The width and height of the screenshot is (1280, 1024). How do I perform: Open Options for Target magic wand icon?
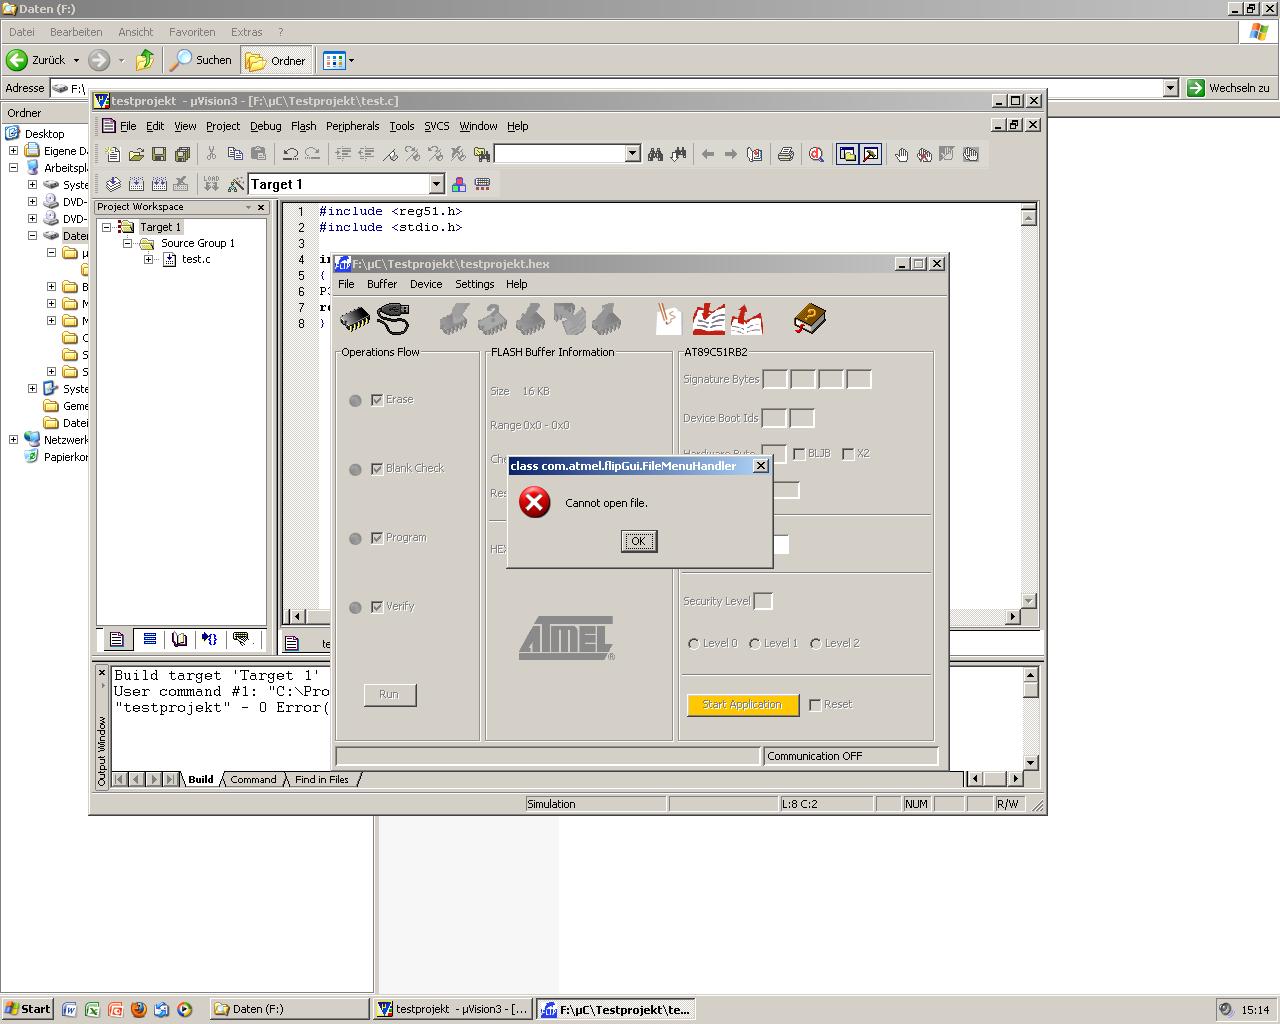236,184
